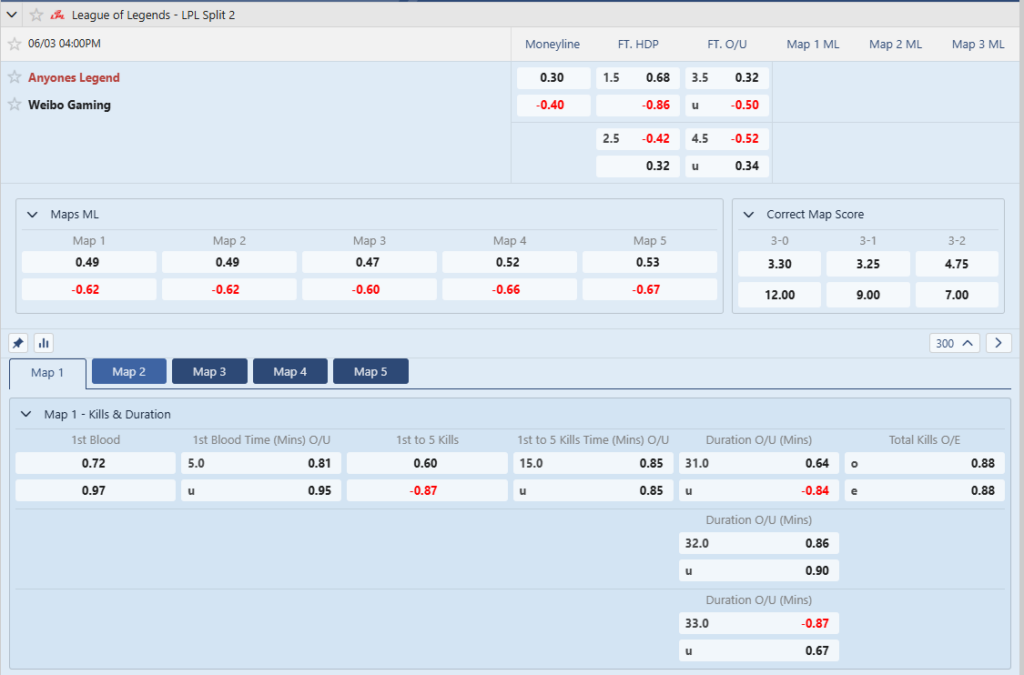Choose under 3.5 at -0.50
This screenshot has width=1024, height=675.
726,105
